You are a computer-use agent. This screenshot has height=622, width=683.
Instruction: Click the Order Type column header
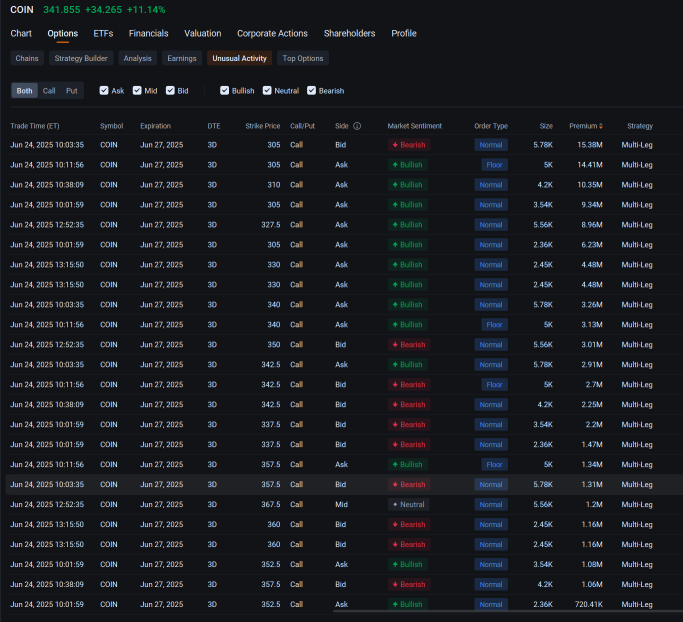[491, 126]
